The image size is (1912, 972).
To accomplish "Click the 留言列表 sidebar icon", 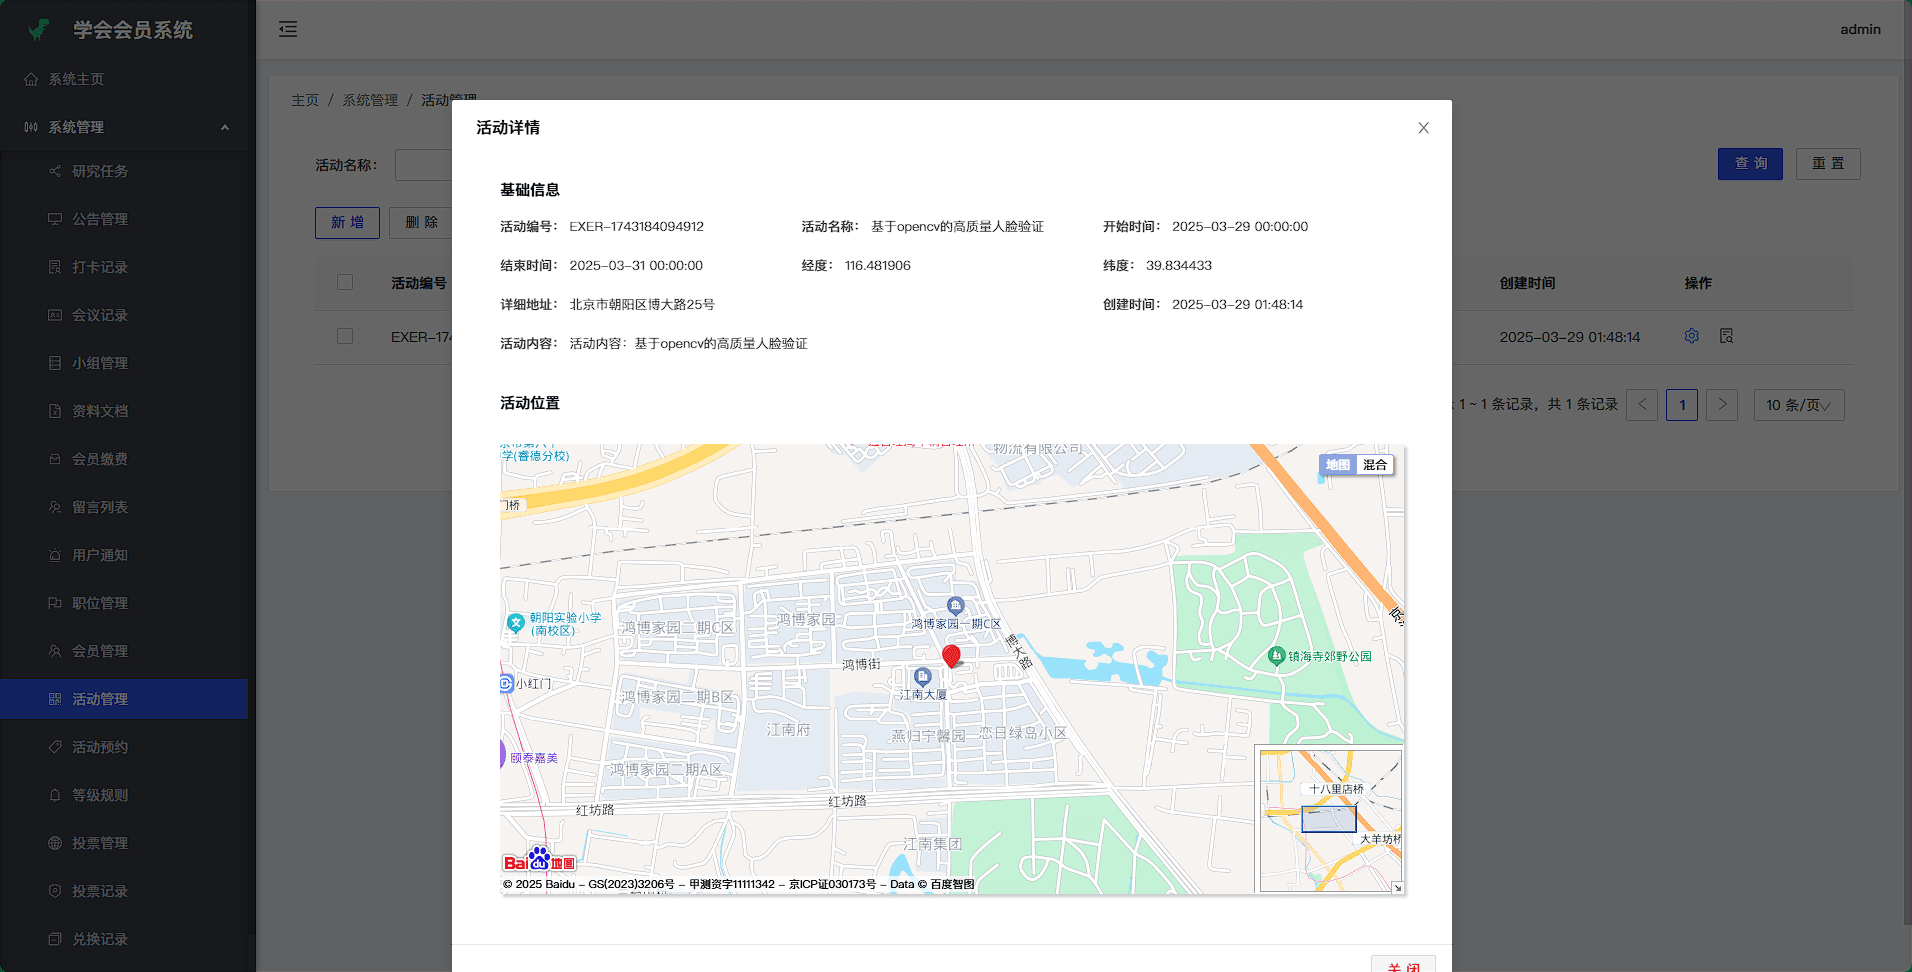I will click(55, 507).
